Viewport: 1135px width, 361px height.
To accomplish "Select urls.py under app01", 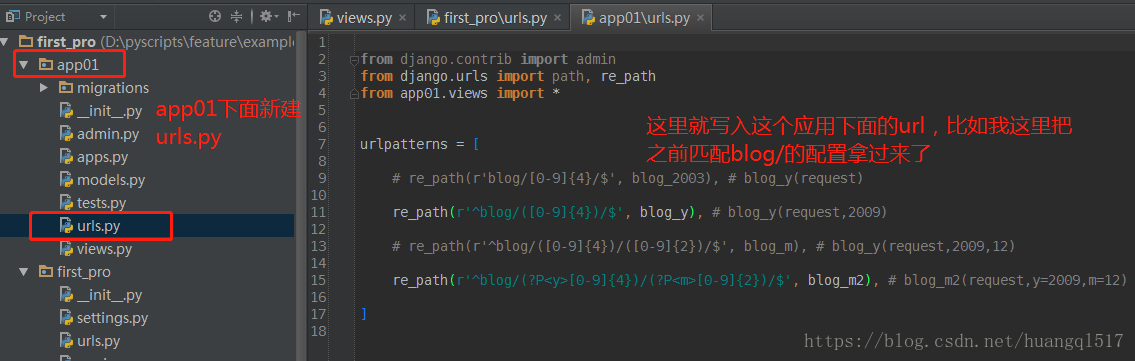I will [98, 226].
